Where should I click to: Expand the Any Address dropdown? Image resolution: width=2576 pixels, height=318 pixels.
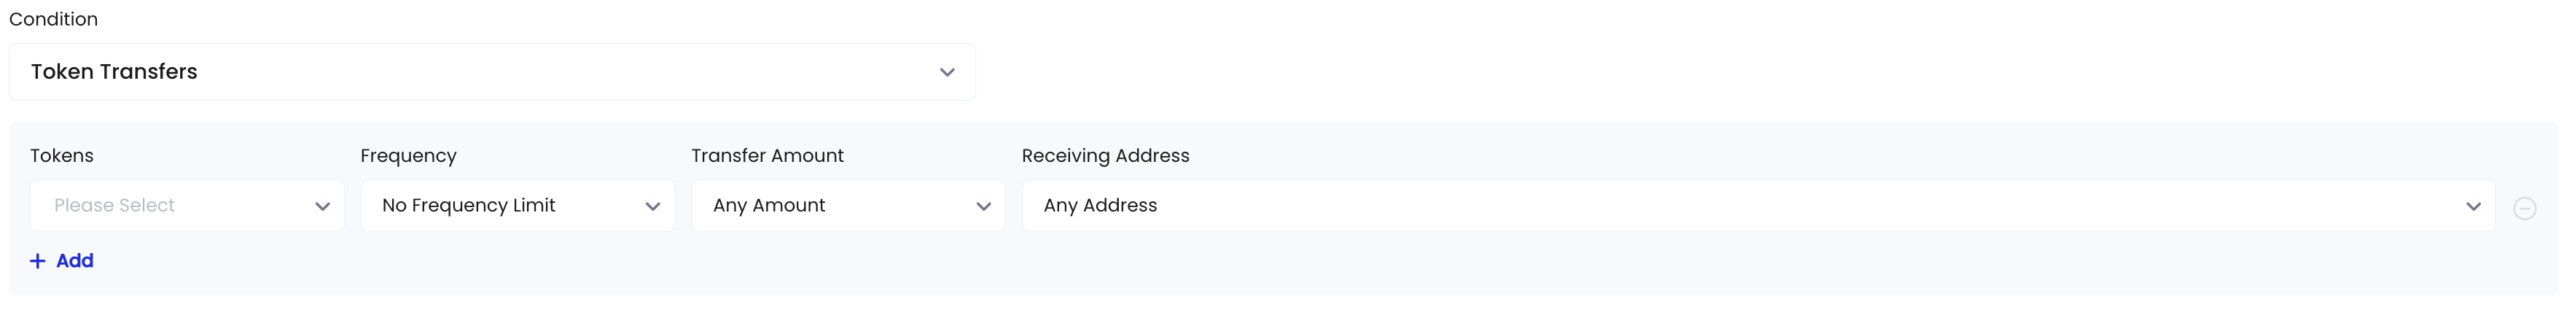(x=1758, y=206)
